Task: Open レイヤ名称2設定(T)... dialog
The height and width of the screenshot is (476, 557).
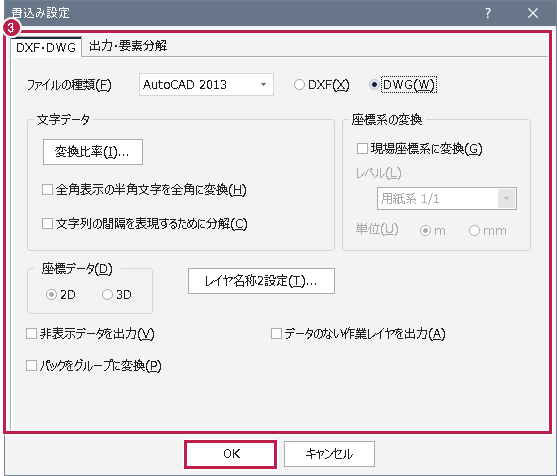Action: 261,281
